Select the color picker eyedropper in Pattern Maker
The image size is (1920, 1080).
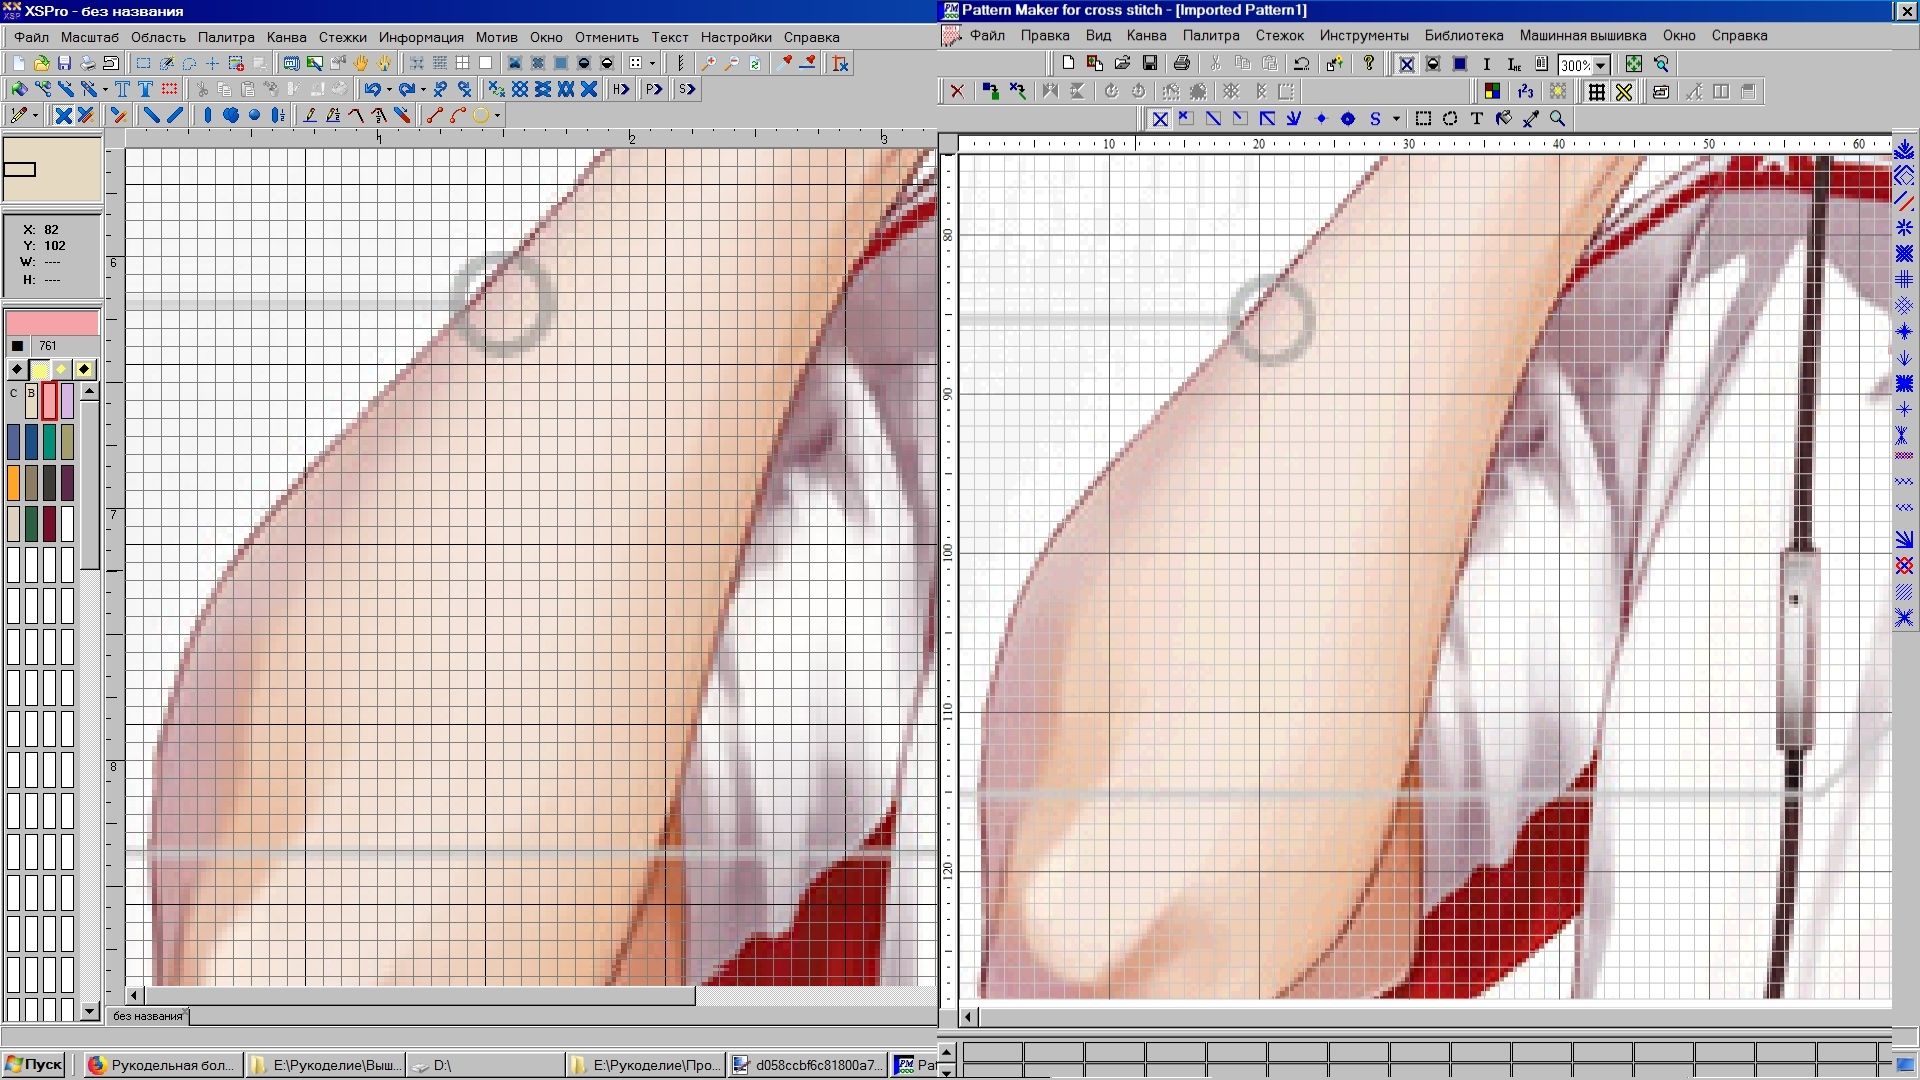coord(1530,119)
